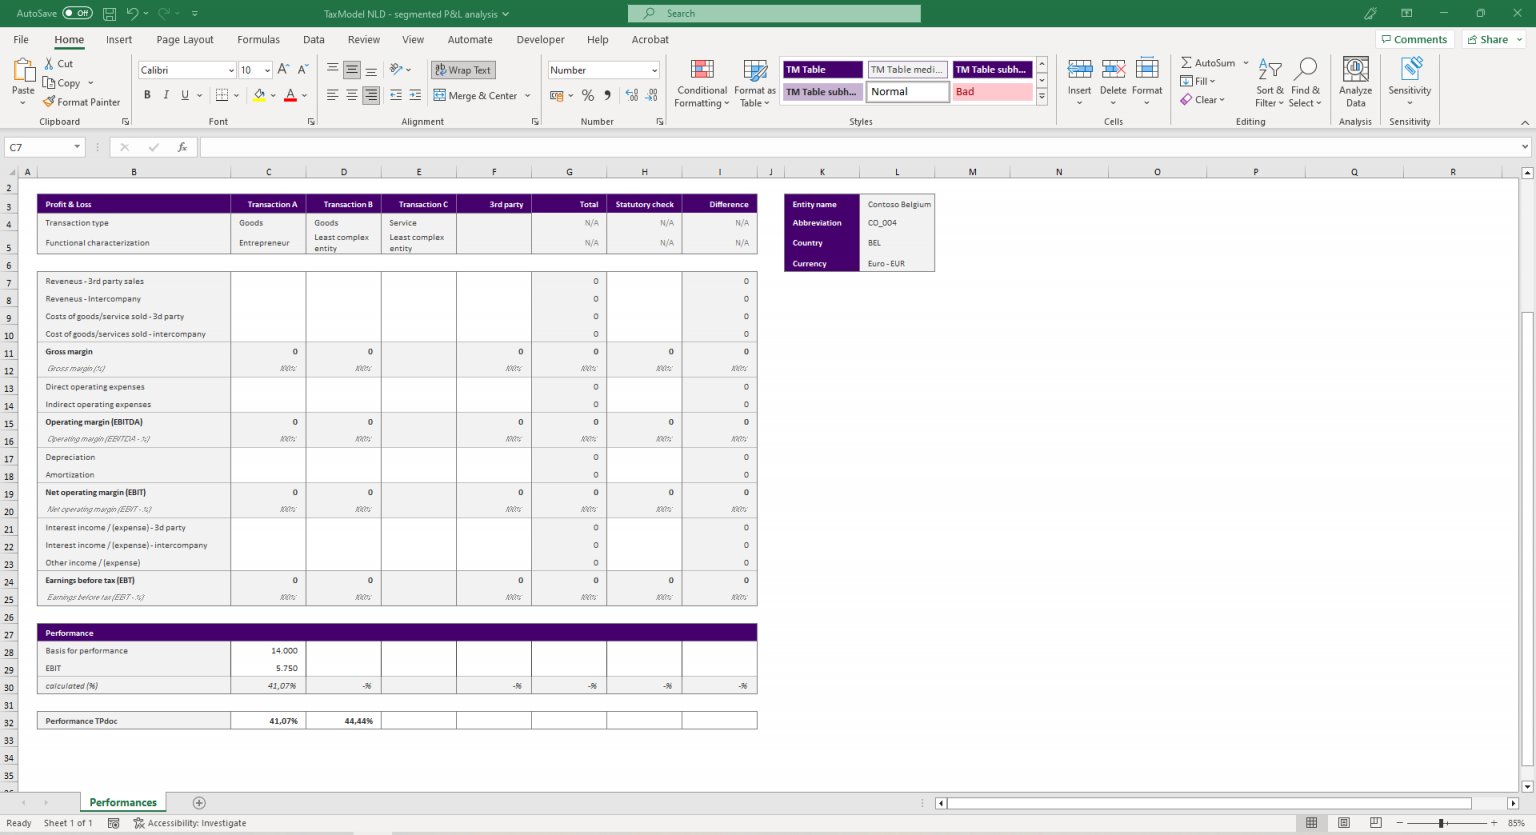Apply Wrap Text to selection
Viewport: 1536px width, 835px height.
pyautogui.click(x=462, y=69)
